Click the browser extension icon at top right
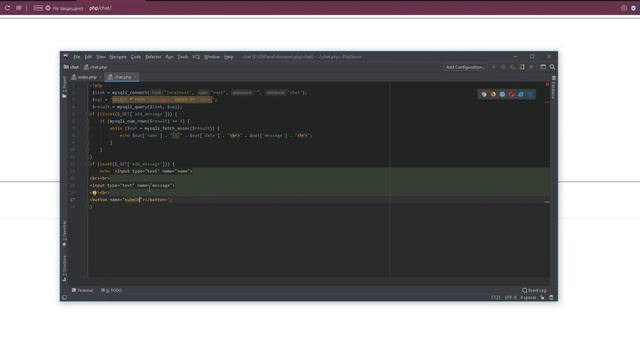 click(633, 8)
